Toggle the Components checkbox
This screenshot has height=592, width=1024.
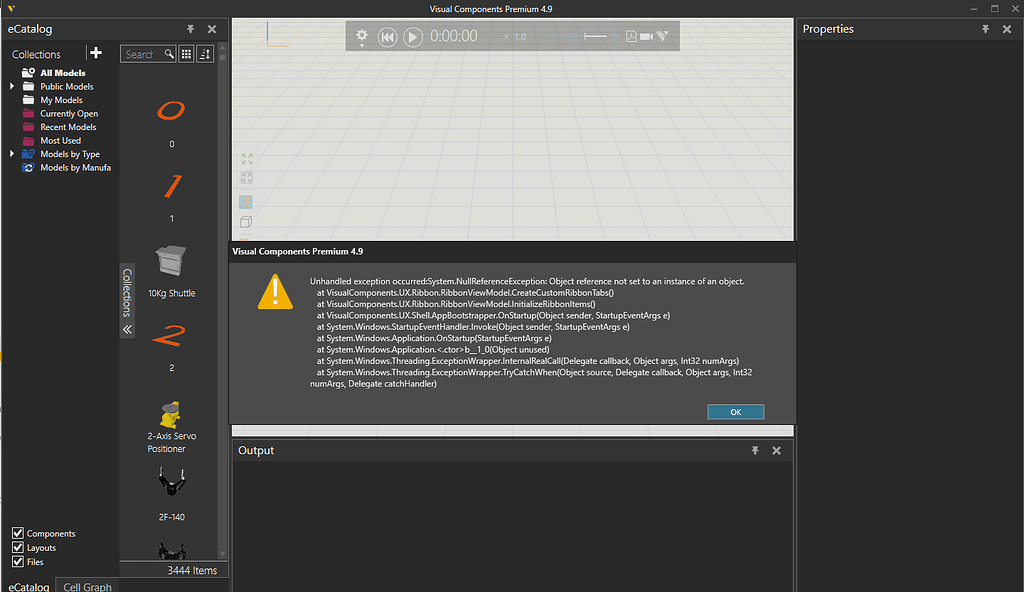click(x=18, y=533)
